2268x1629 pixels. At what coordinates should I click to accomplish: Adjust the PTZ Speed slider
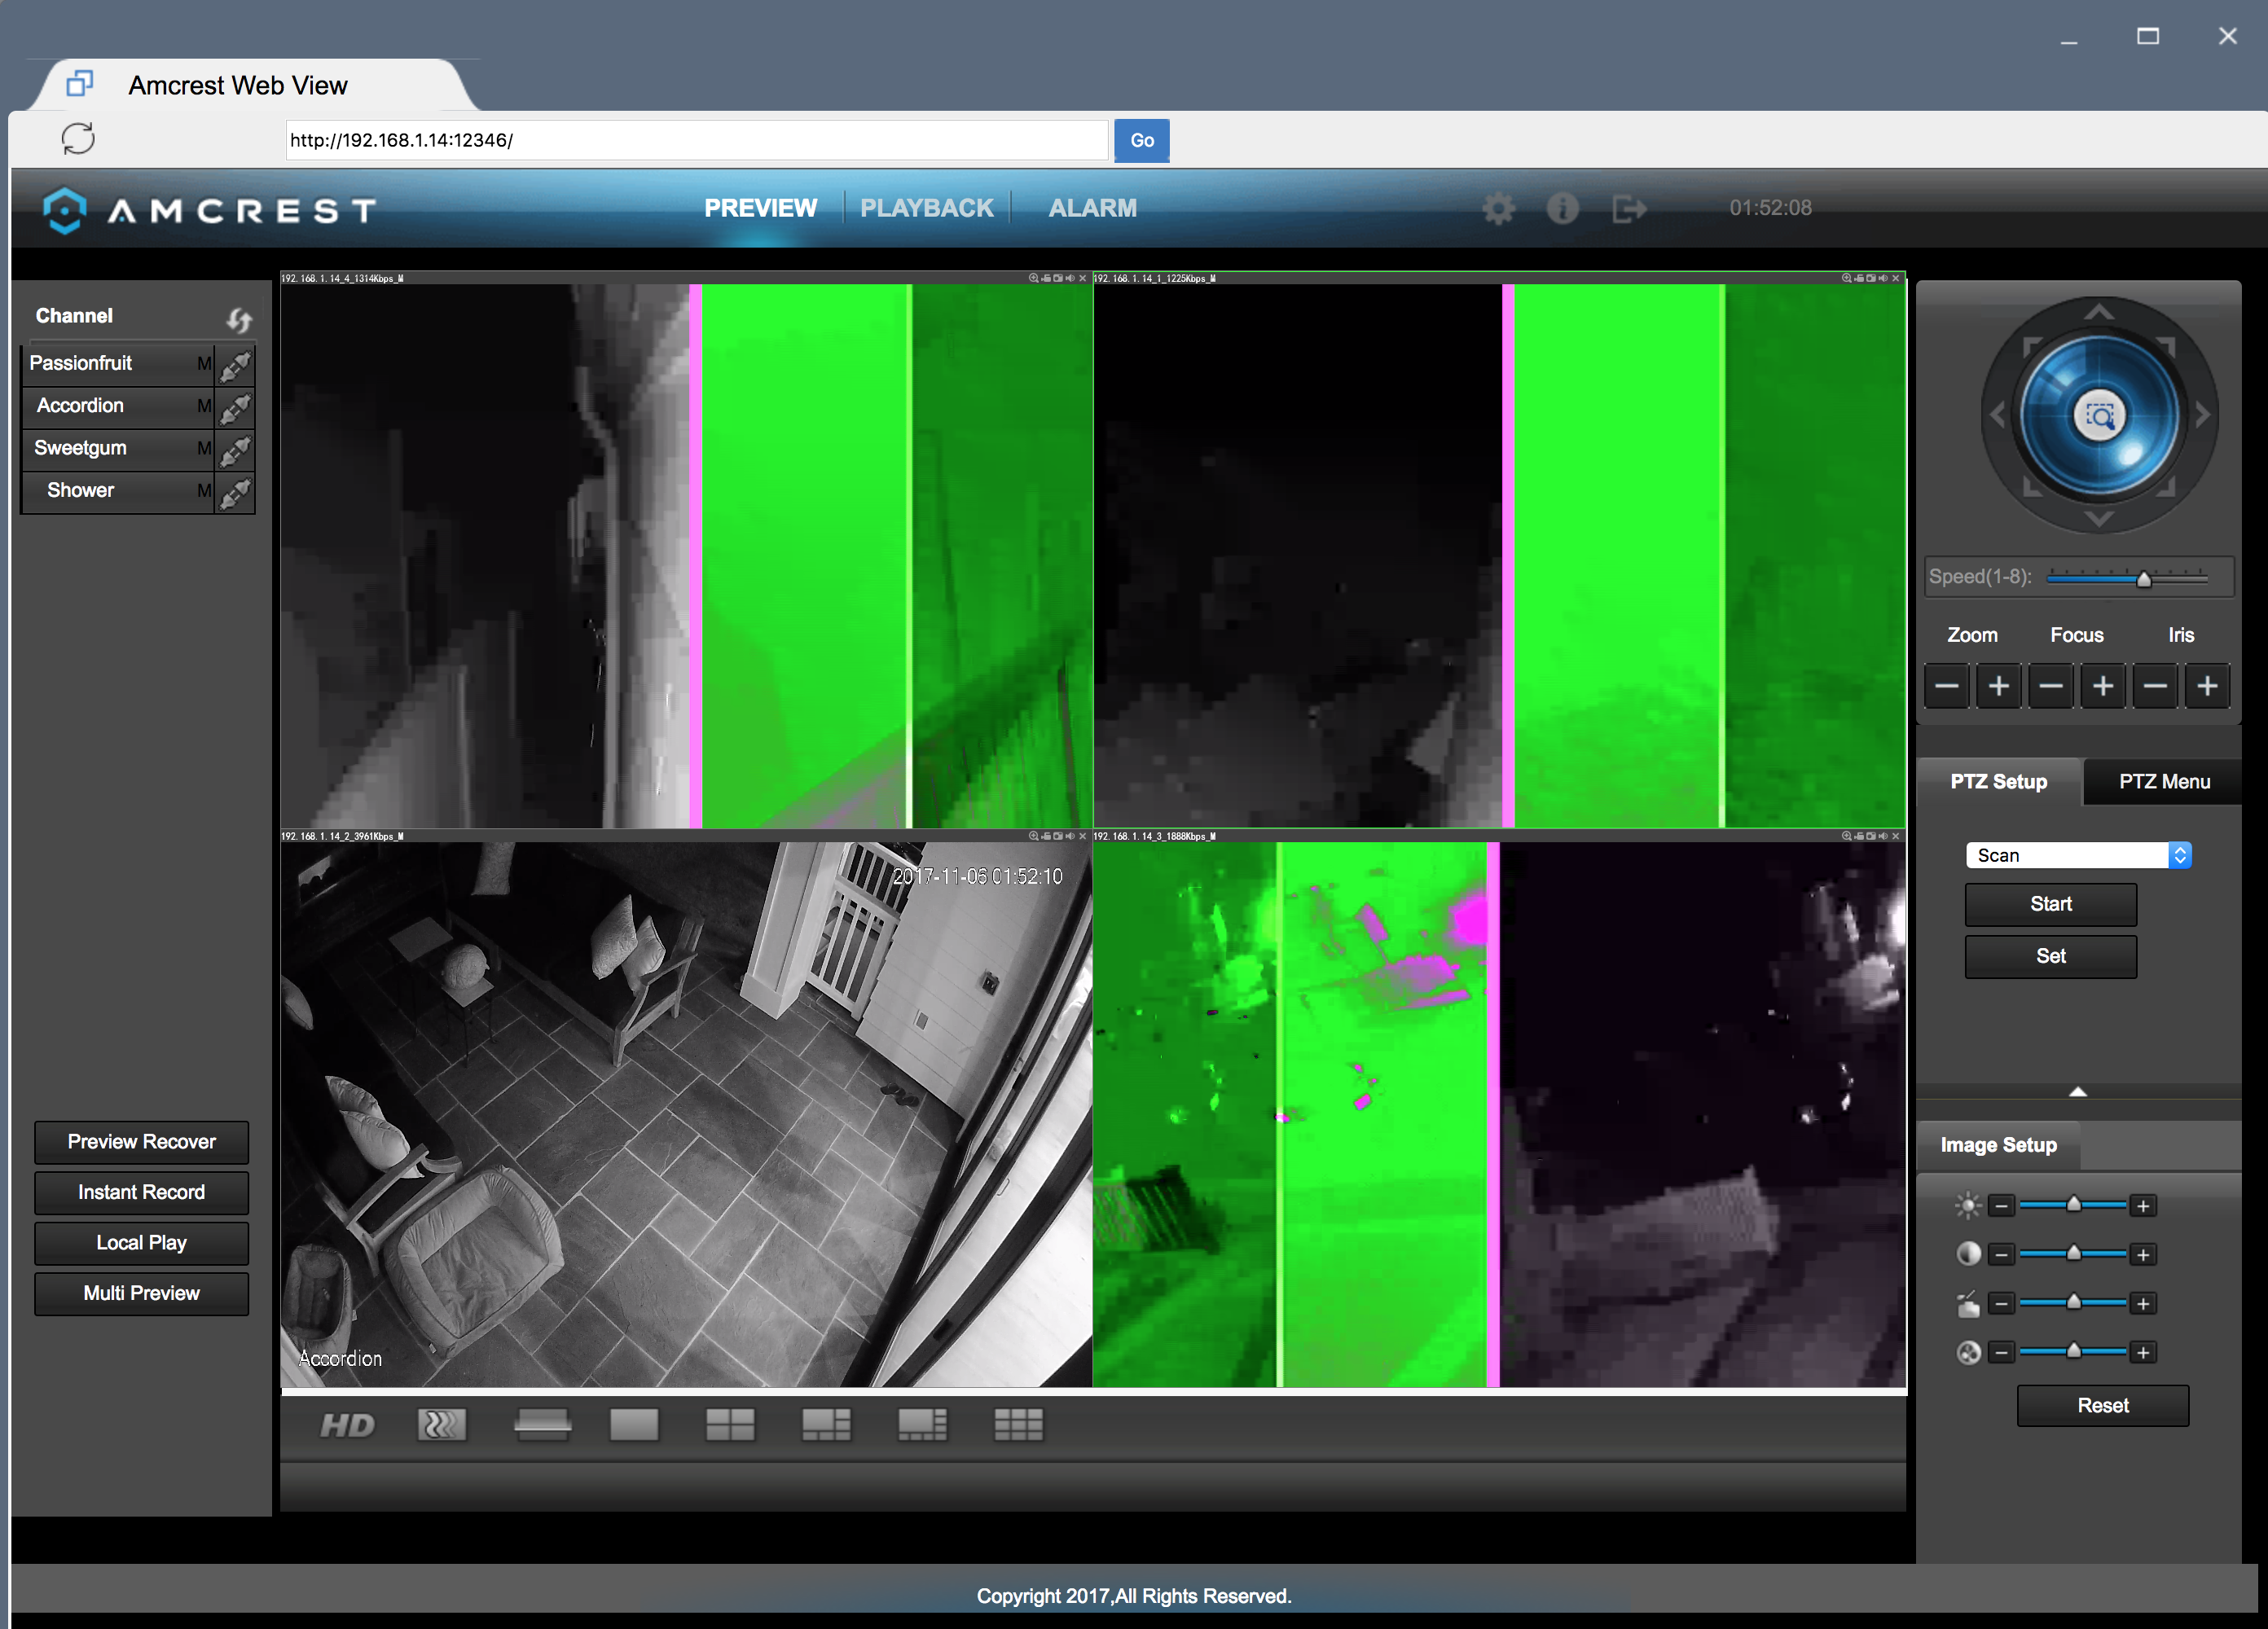(x=2143, y=578)
